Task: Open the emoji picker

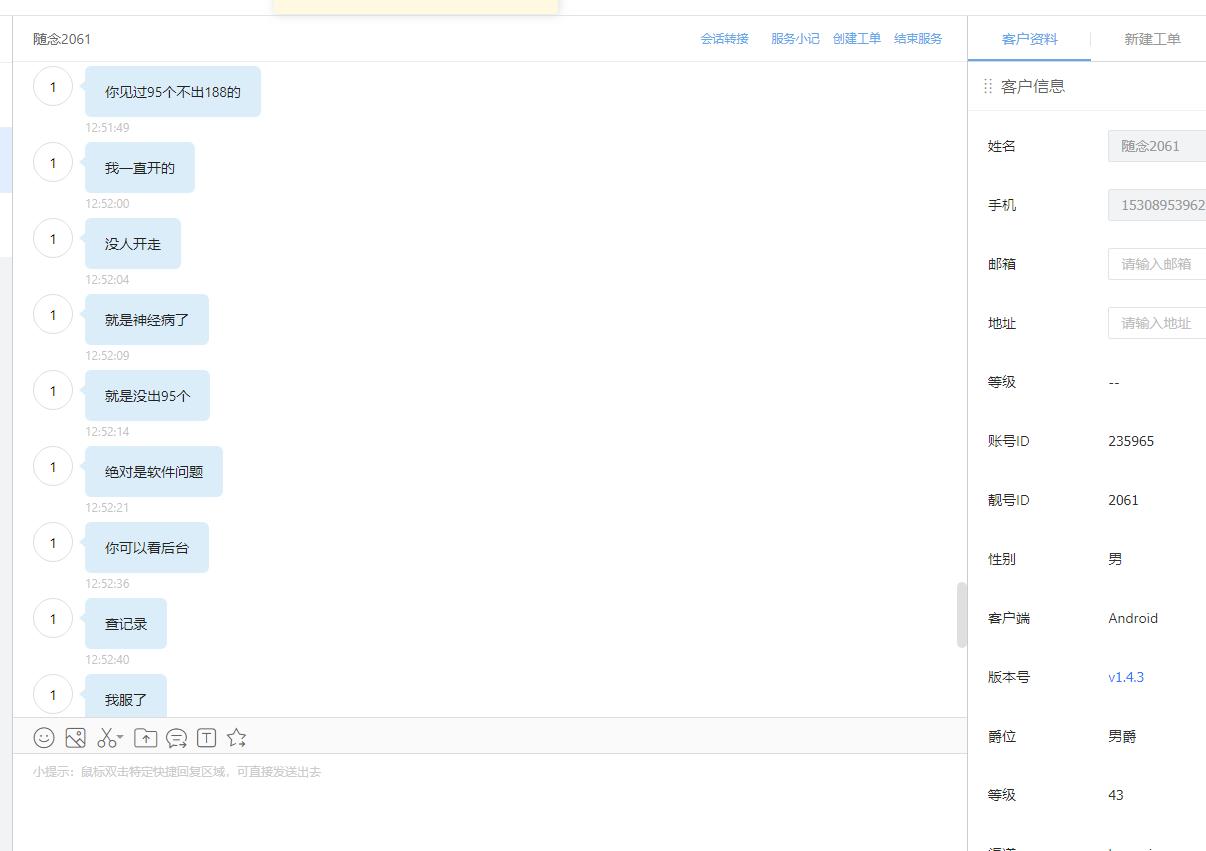Action: coord(44,737)
